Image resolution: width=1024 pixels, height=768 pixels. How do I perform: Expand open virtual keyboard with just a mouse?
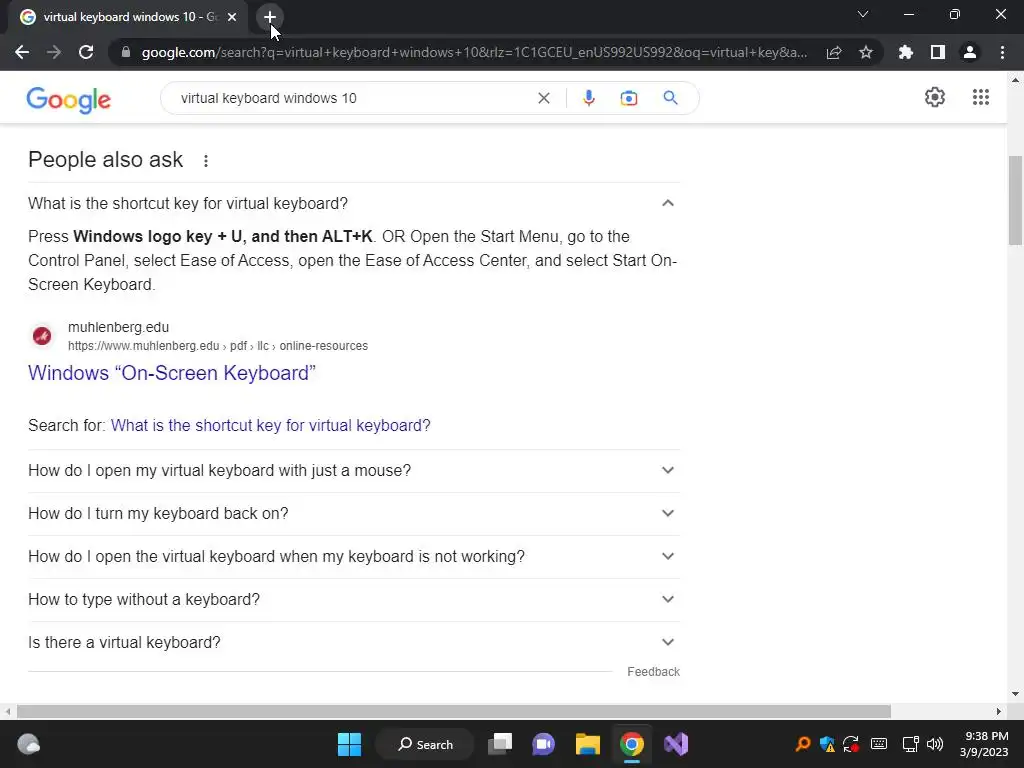pyautogui.click(x=353, y=471)
